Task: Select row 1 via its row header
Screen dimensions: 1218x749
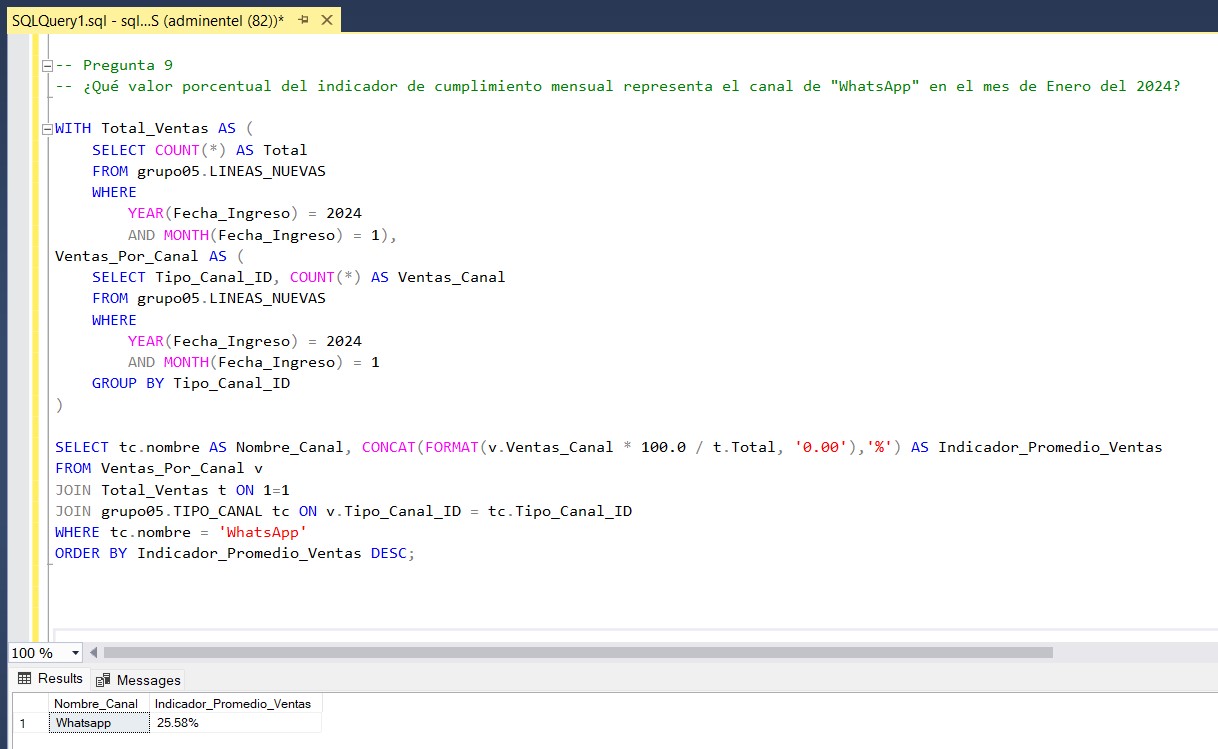Action: [x=24, y=722]
